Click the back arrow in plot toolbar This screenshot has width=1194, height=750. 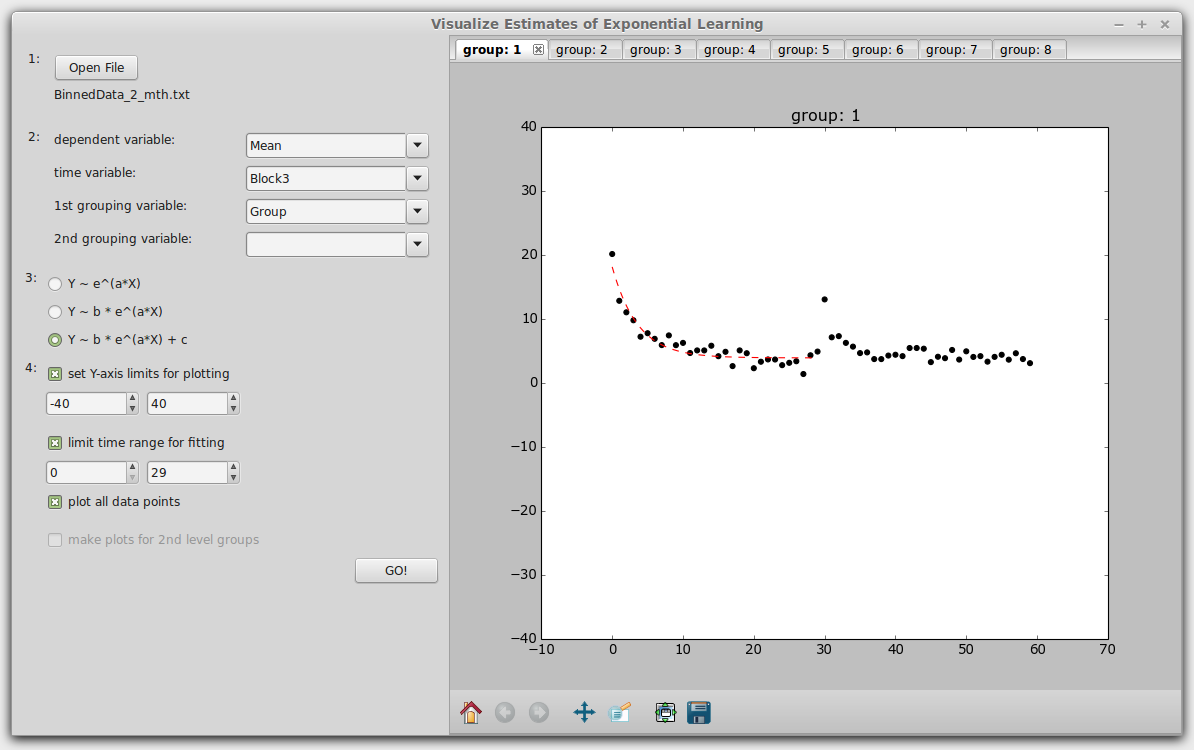(505, 712)
